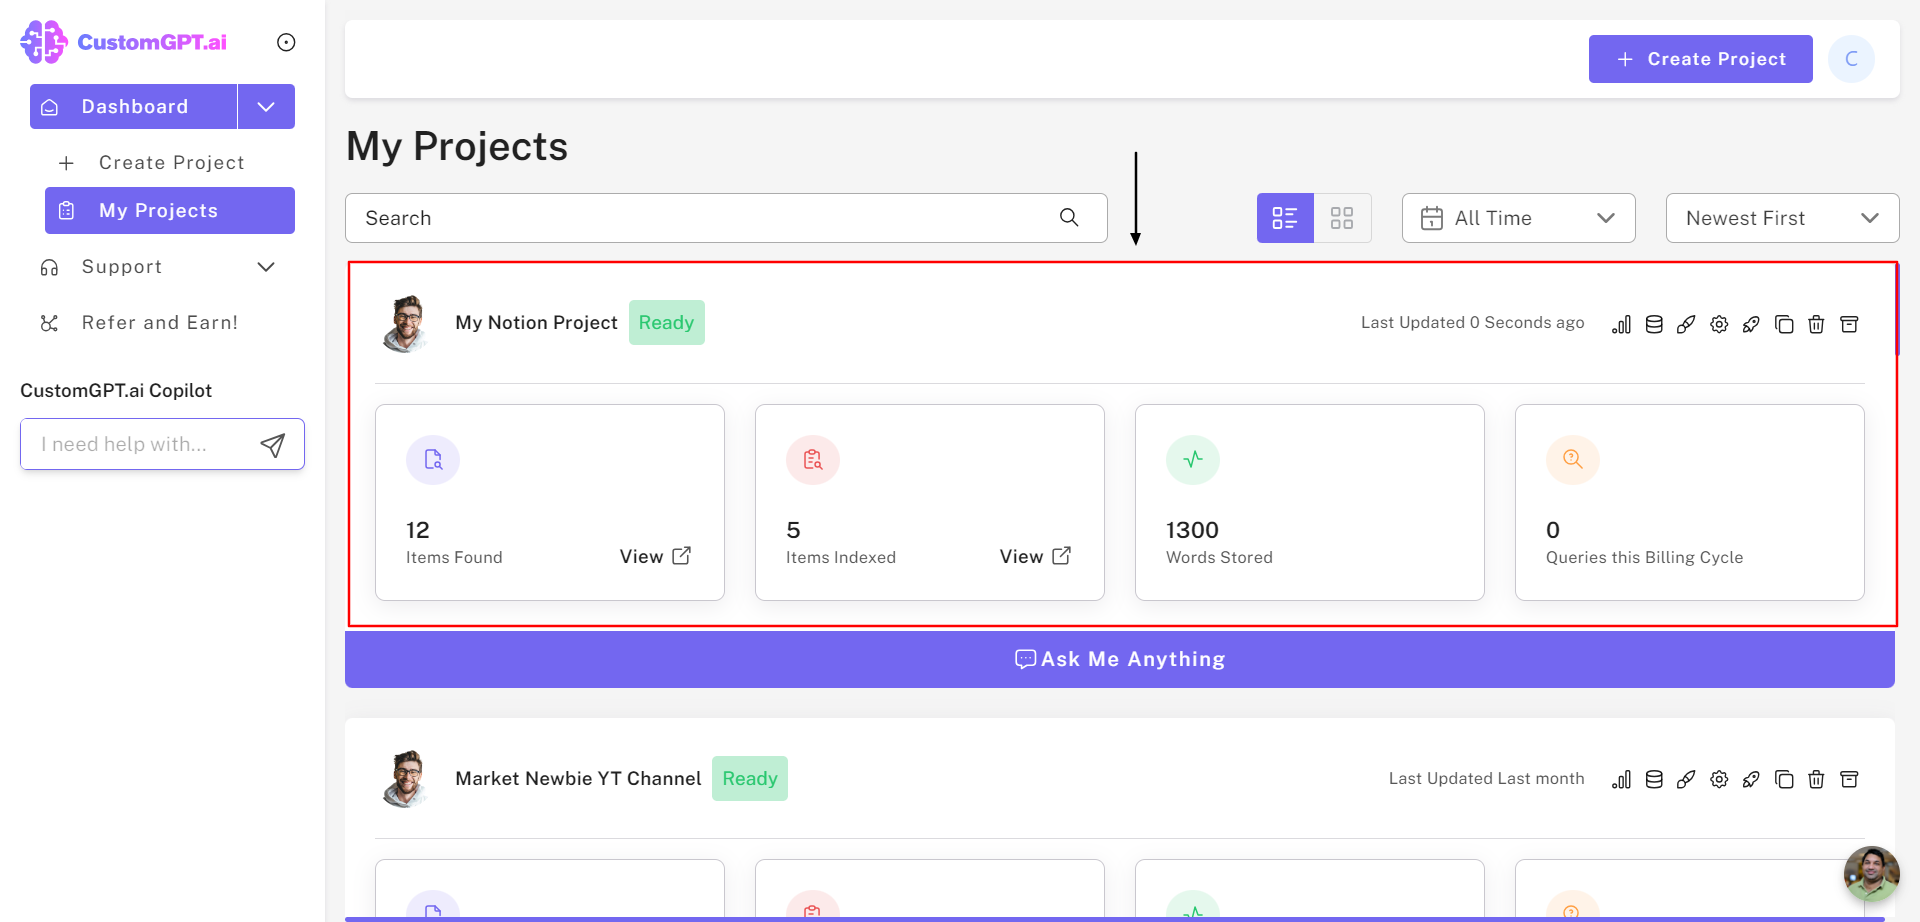
Task: Click the top Create Project button
Action: 1700,59
